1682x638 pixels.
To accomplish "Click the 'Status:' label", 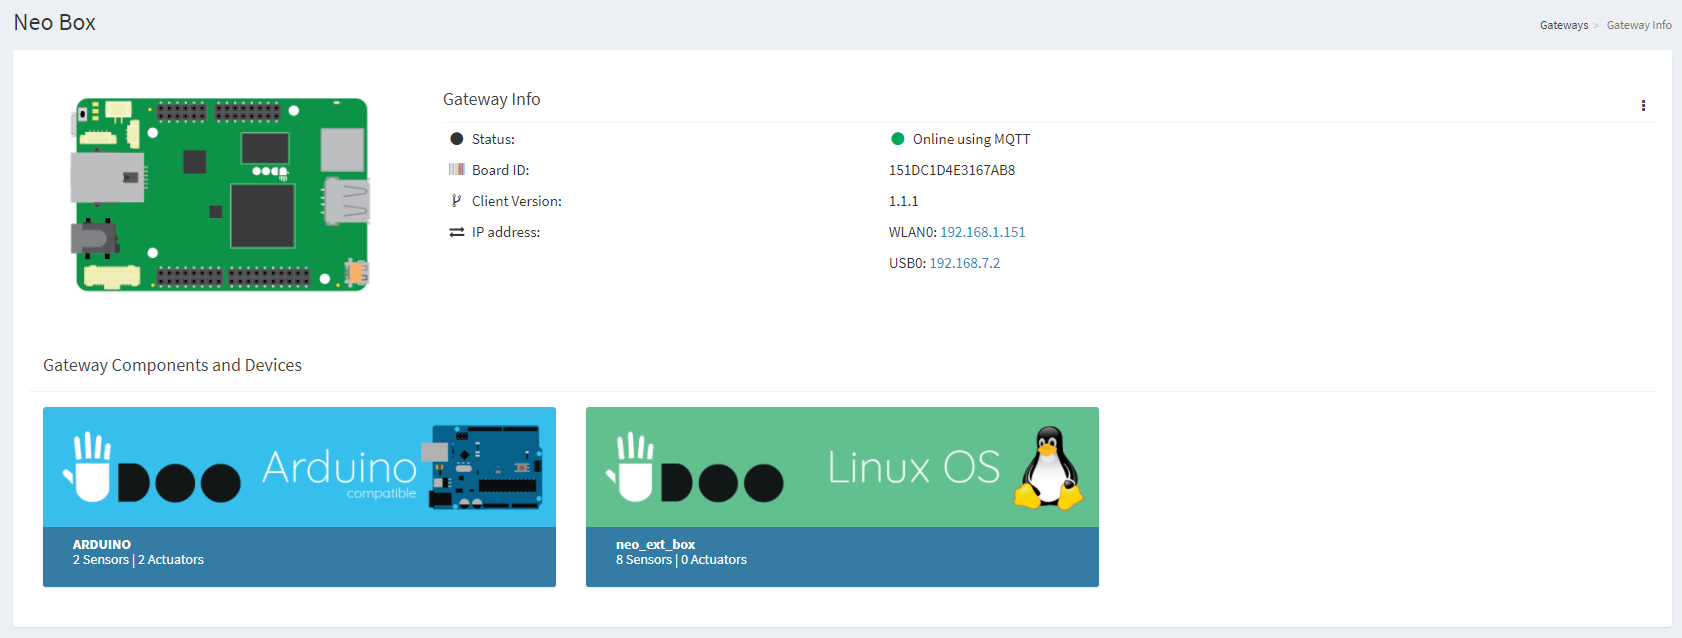I will (493, 139).
